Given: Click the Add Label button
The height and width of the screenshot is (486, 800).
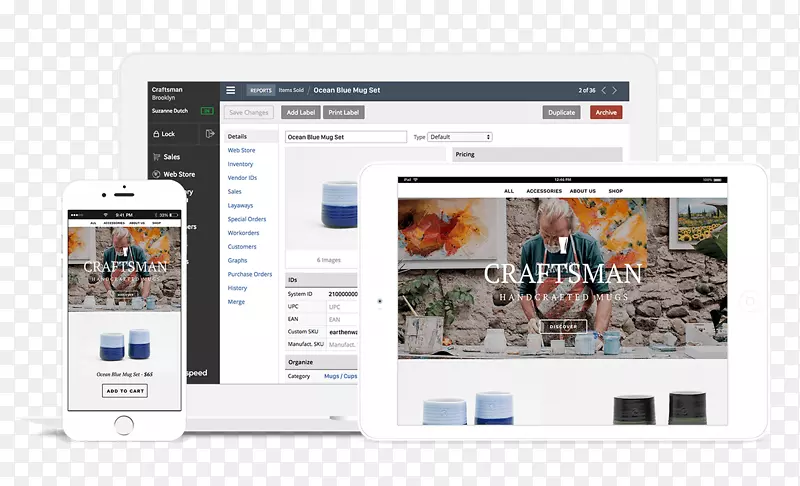Looking at the screenshot, I should (301, 112).
